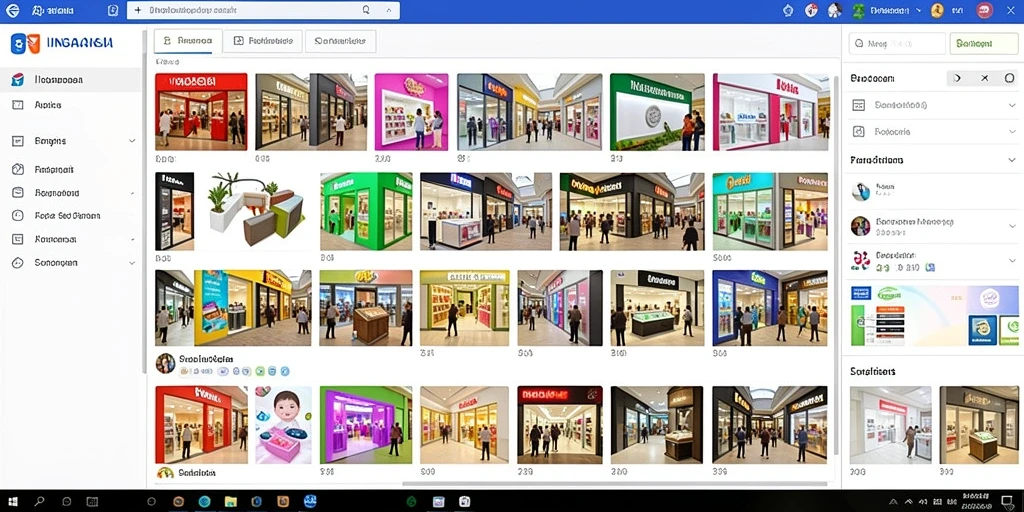Open the red storefront thumbnail in first row
Image resolution: width=1024 pixels, height=512 pixels.
pyautogui.click(x=201, y=112)
